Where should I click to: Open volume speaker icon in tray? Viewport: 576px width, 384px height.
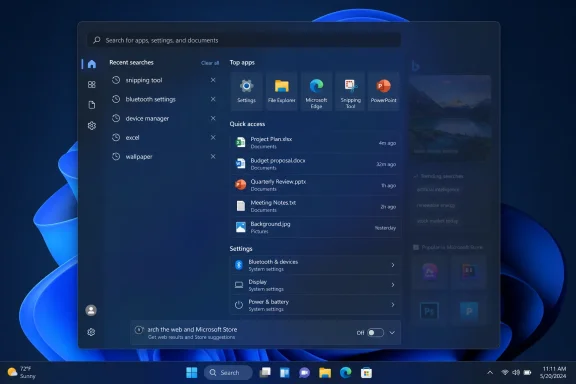click(516, 373)
